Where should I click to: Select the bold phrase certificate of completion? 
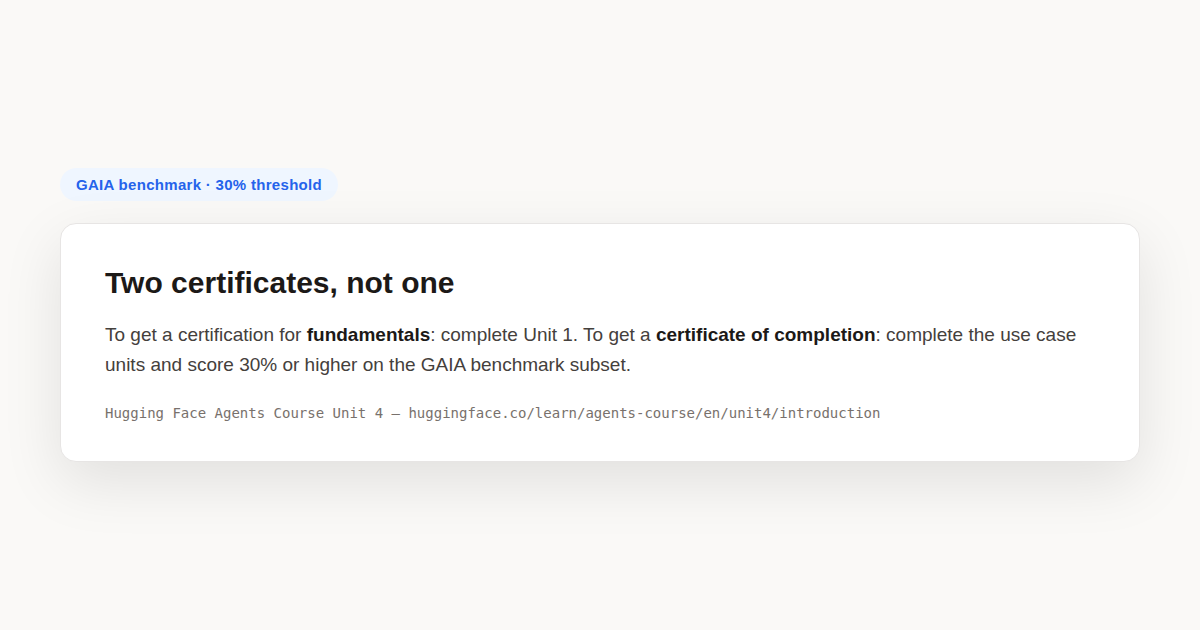tap(765, 335)
